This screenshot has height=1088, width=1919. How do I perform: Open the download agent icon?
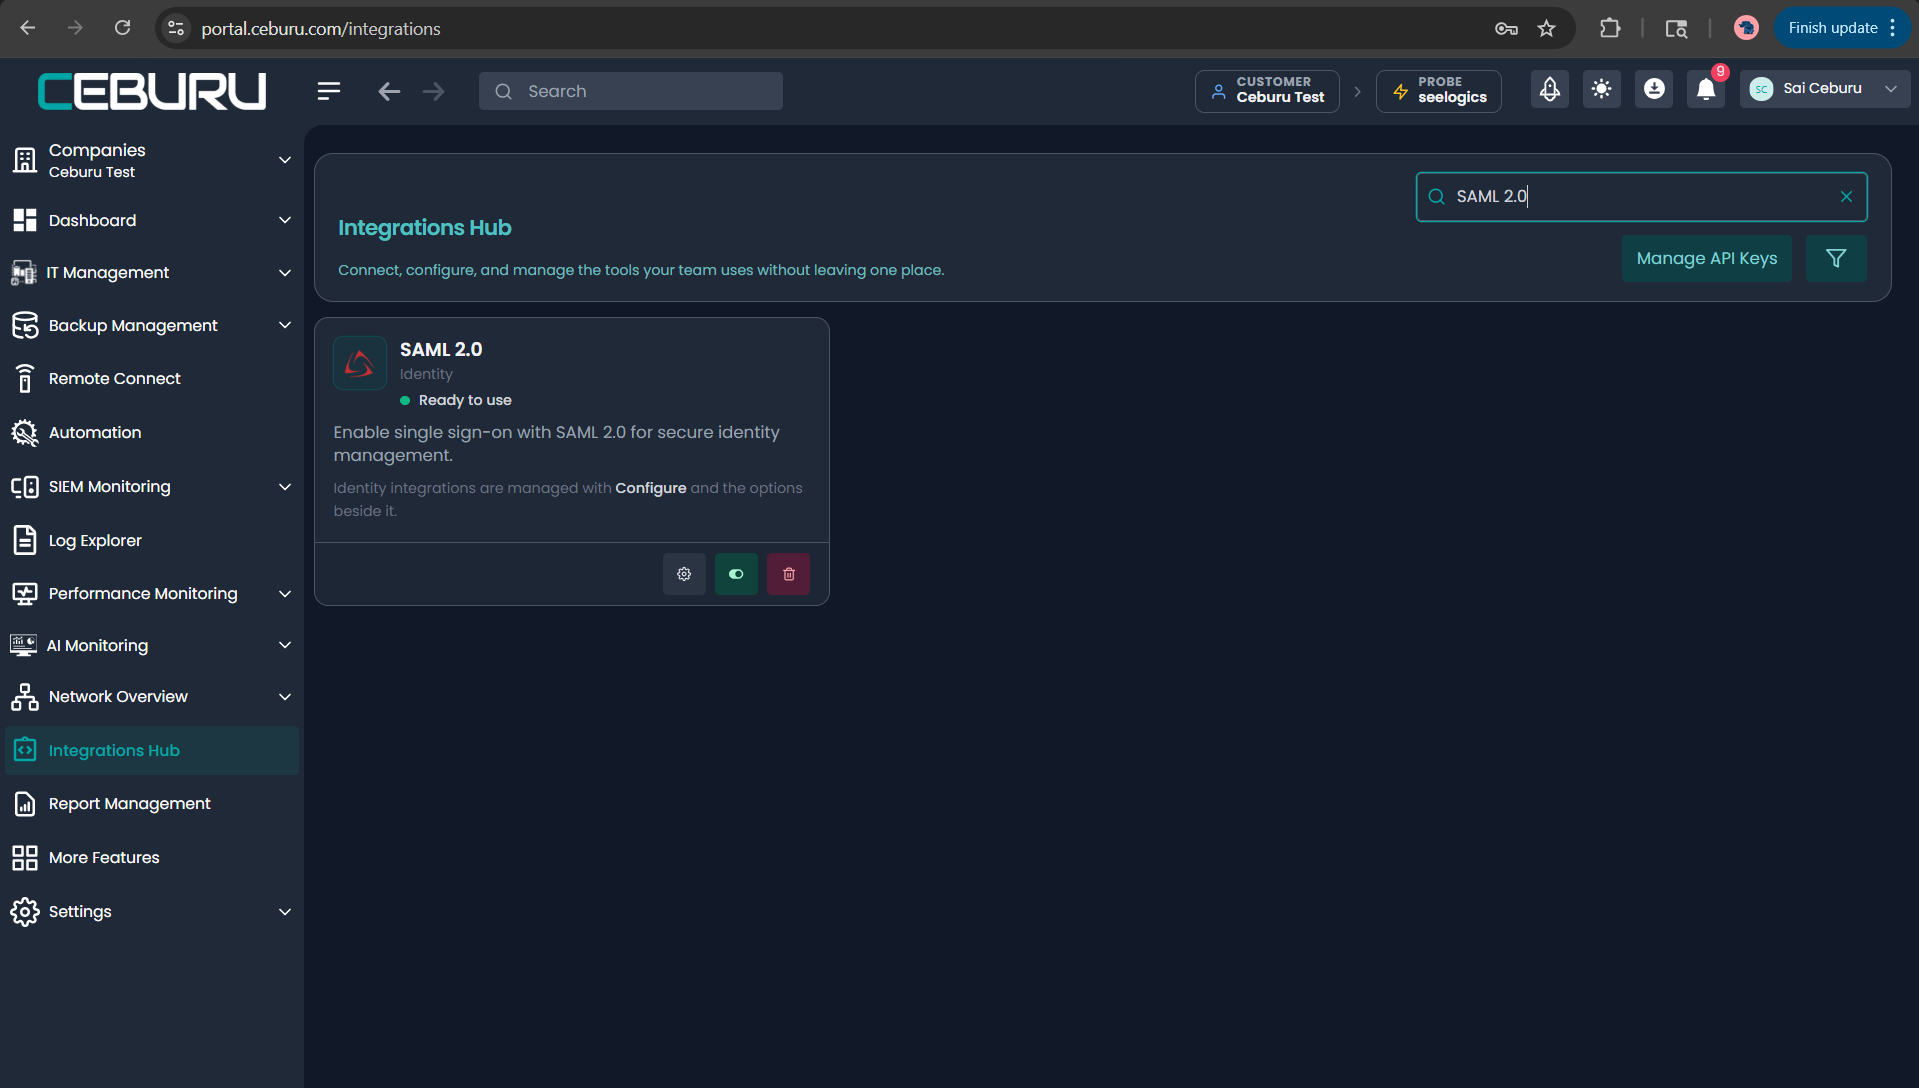pyautogui.click(x=1654, y=89)
